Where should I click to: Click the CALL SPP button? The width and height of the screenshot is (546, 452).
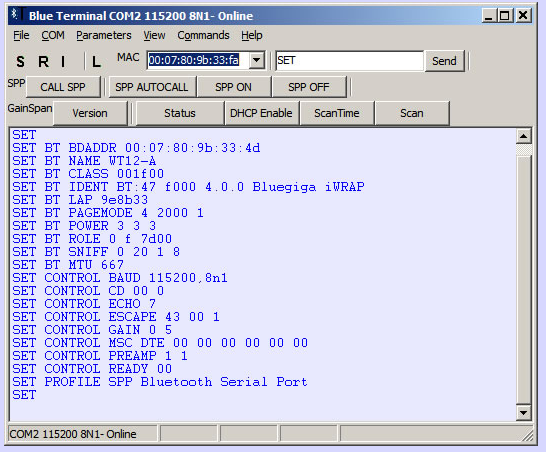click(x=63, y=87)
